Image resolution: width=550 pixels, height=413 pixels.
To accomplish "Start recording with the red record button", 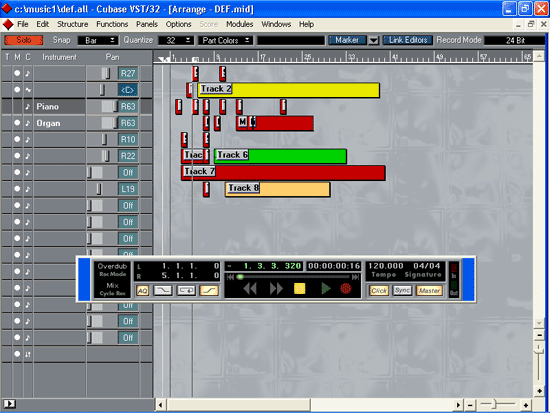I will point(346,289).
